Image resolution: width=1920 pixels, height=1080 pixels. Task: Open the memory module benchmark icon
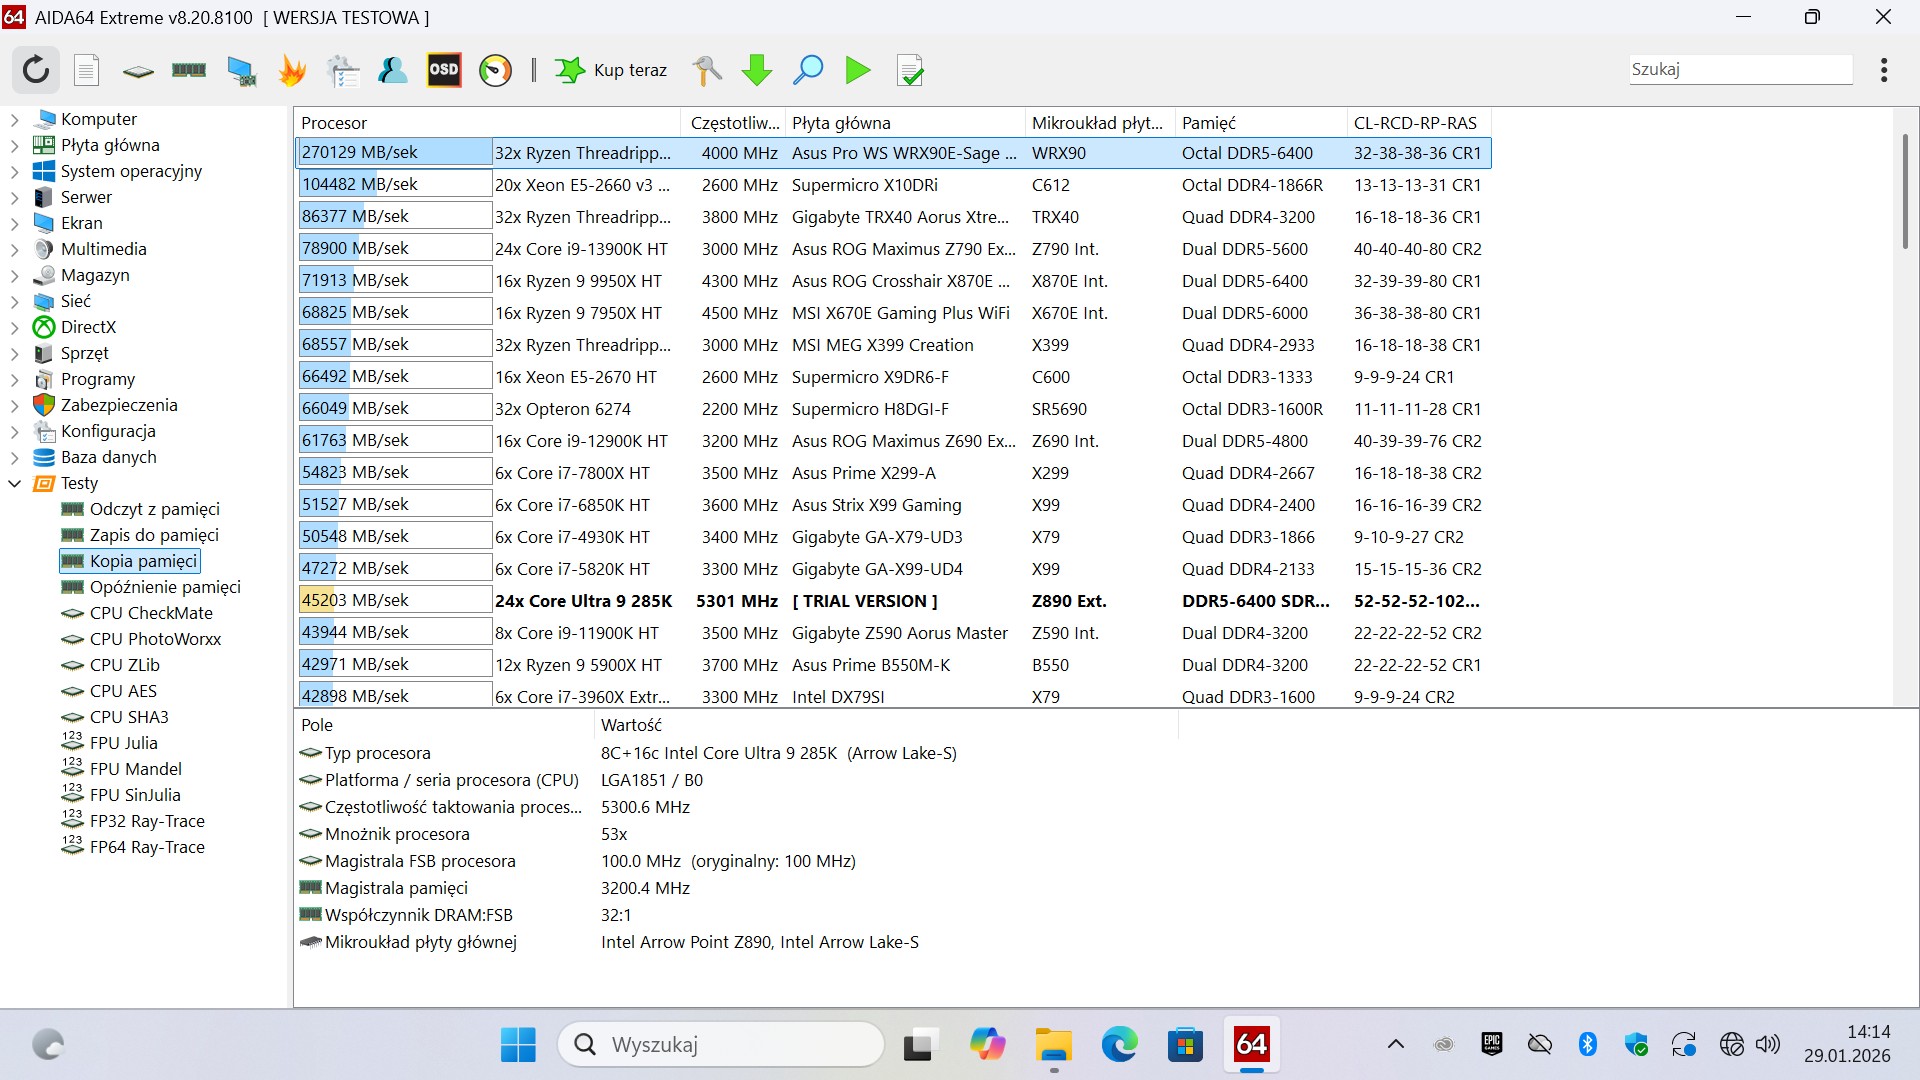point(189,70)
